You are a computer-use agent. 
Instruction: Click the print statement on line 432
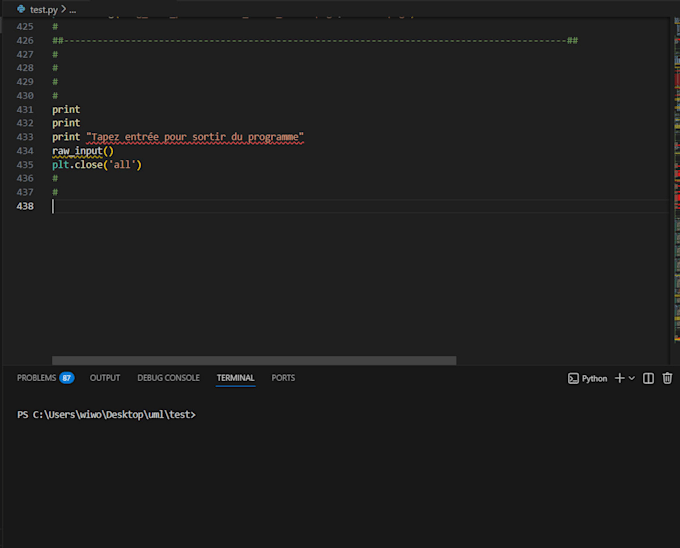pyautogui.click(x=66, y=123)
